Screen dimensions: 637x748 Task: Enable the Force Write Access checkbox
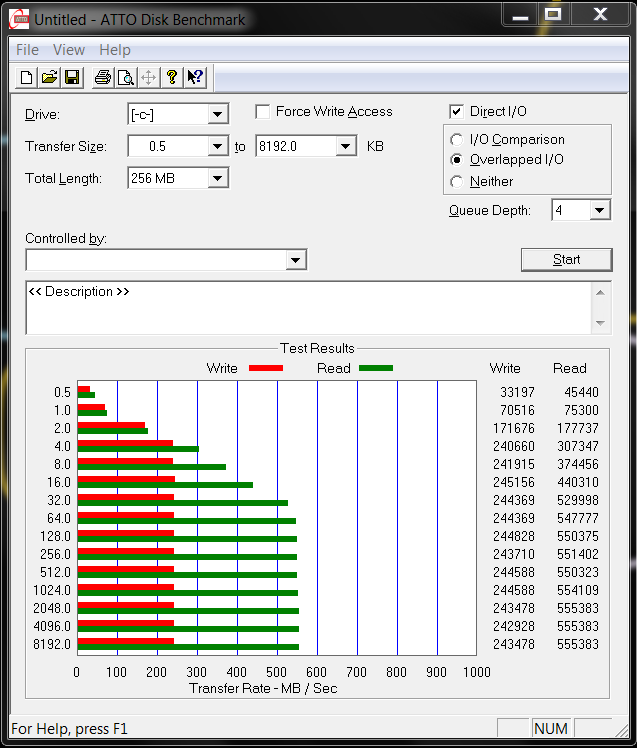263,112
